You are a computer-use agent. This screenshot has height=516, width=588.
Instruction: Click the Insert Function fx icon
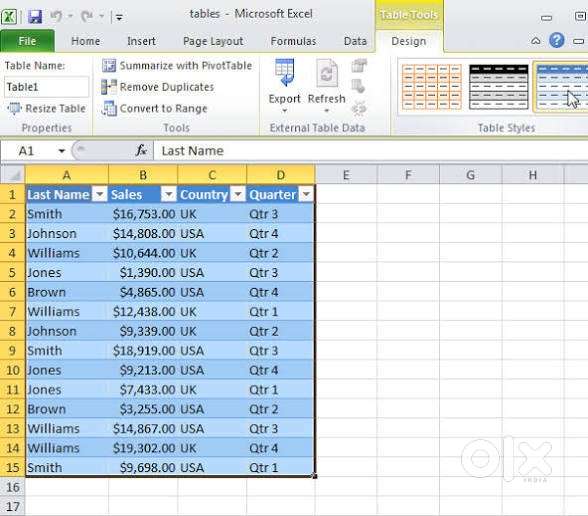click(141, 151)
